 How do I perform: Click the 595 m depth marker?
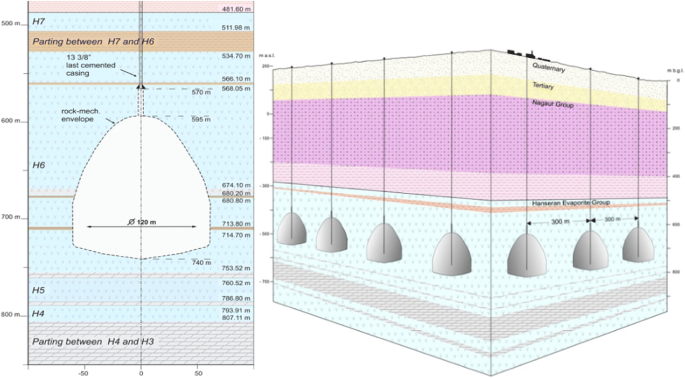201,119
